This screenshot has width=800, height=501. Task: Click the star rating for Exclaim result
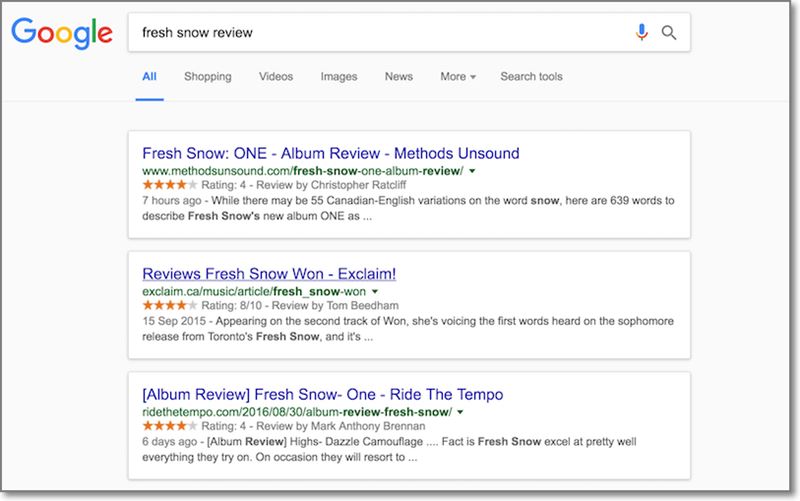click(169, 305)
